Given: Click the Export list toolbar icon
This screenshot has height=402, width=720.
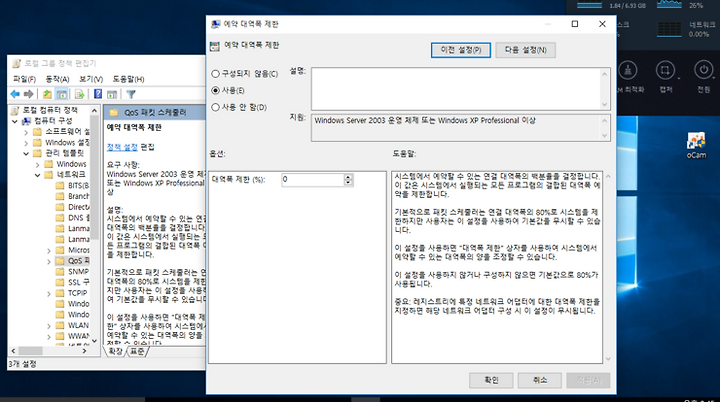Looking at the screenshot, I should click(x=79, y=94).
